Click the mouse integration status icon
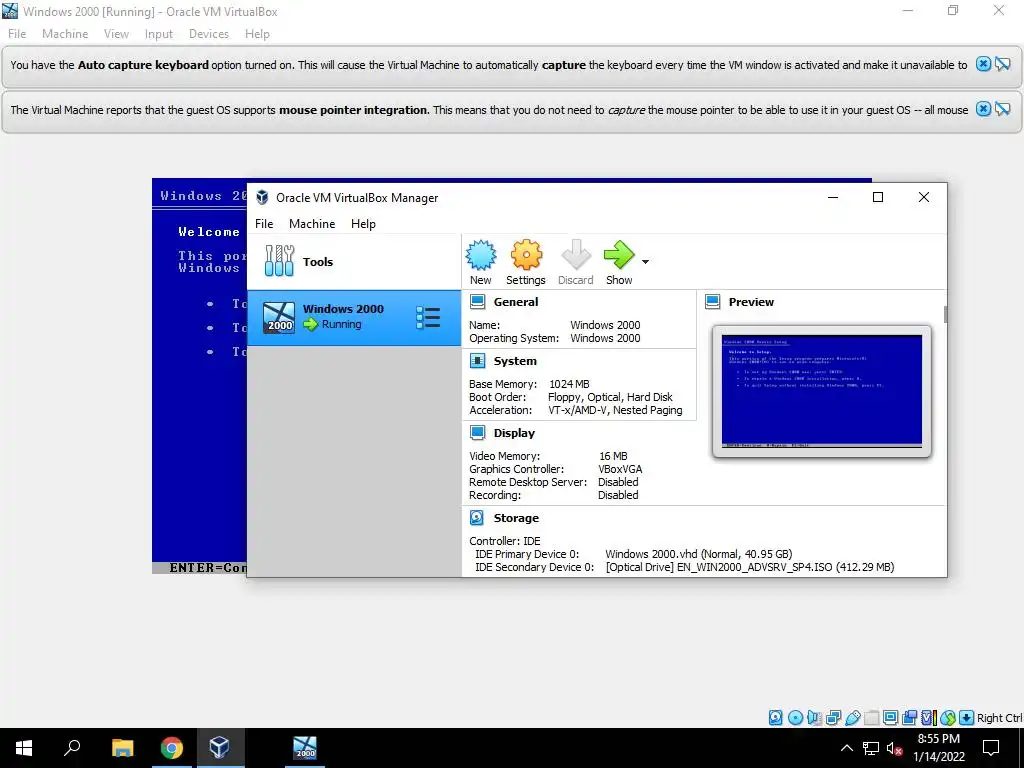1024x768 pixels. click(948, 718)
